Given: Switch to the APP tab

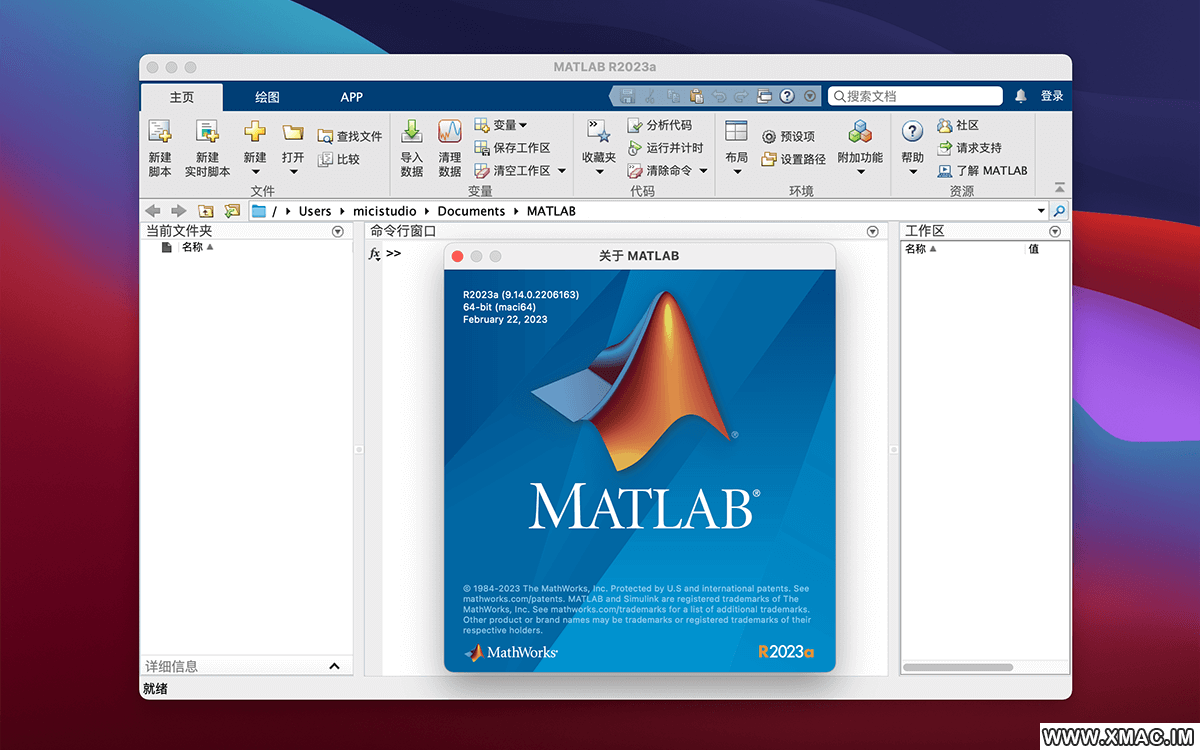Looking at the screenshot, I should [351, 97].
